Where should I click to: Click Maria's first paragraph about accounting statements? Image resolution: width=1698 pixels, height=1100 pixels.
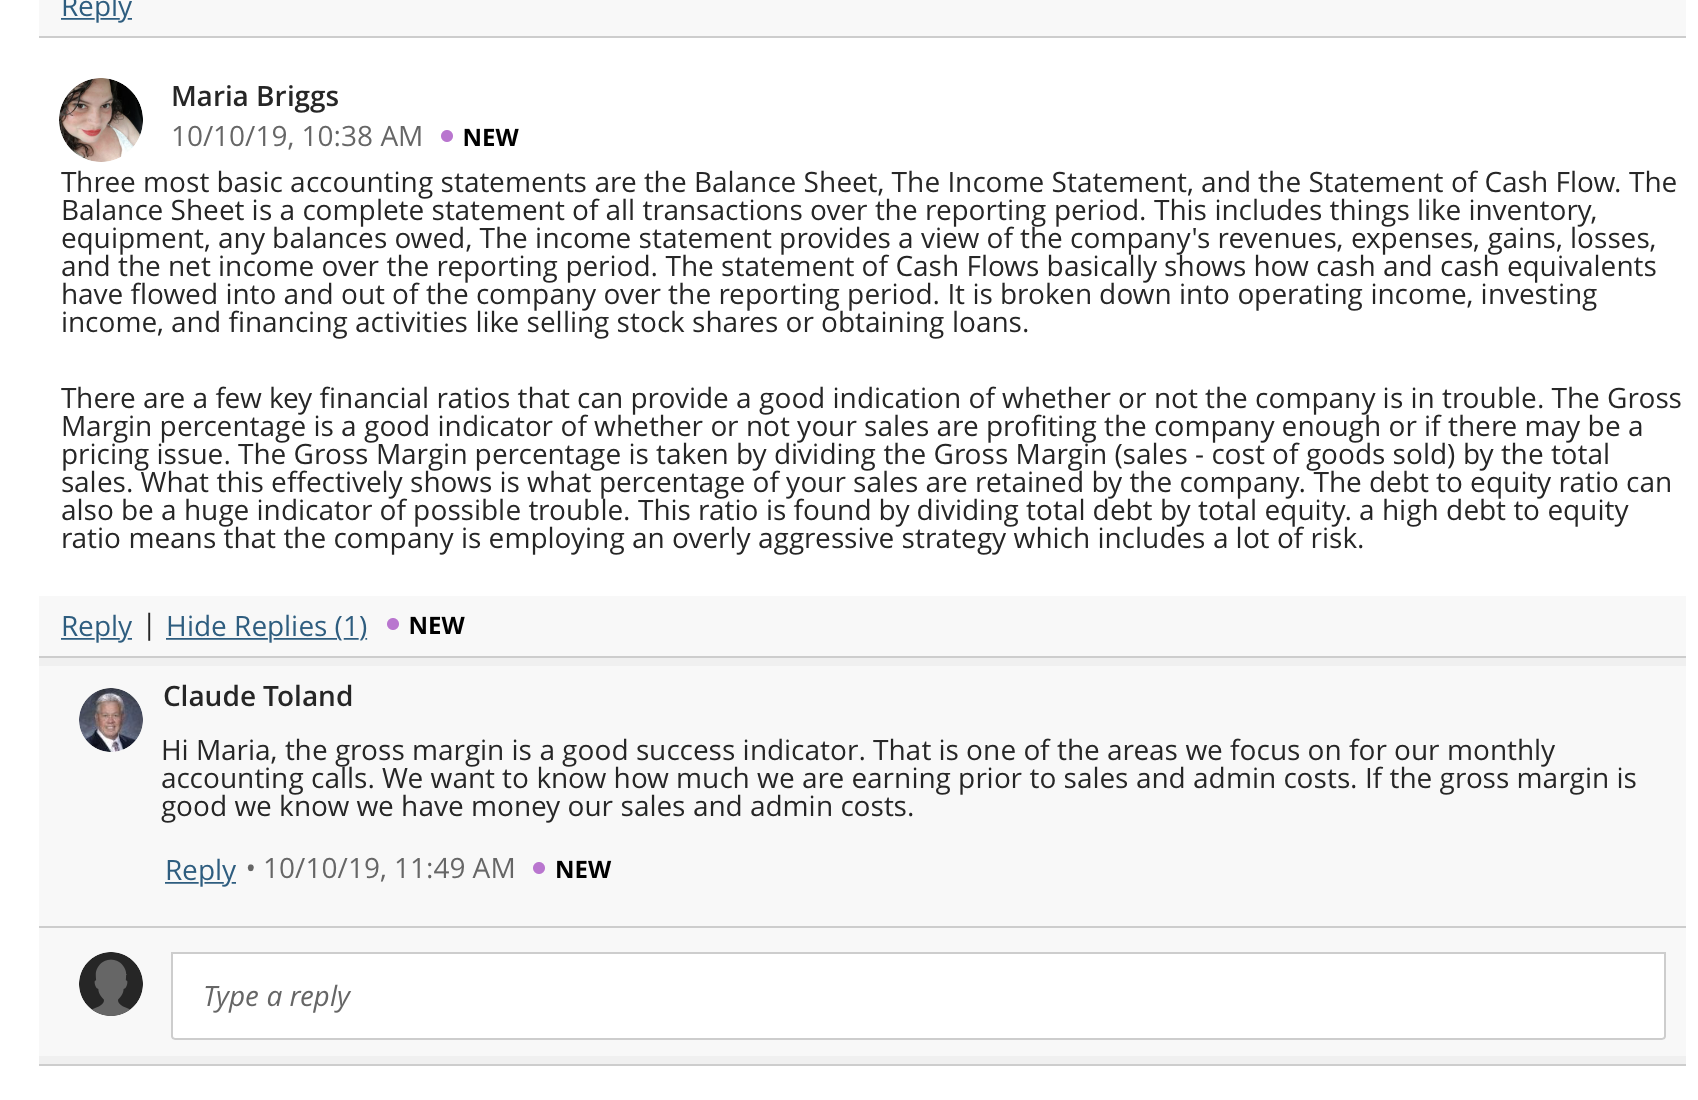[868, 252]
